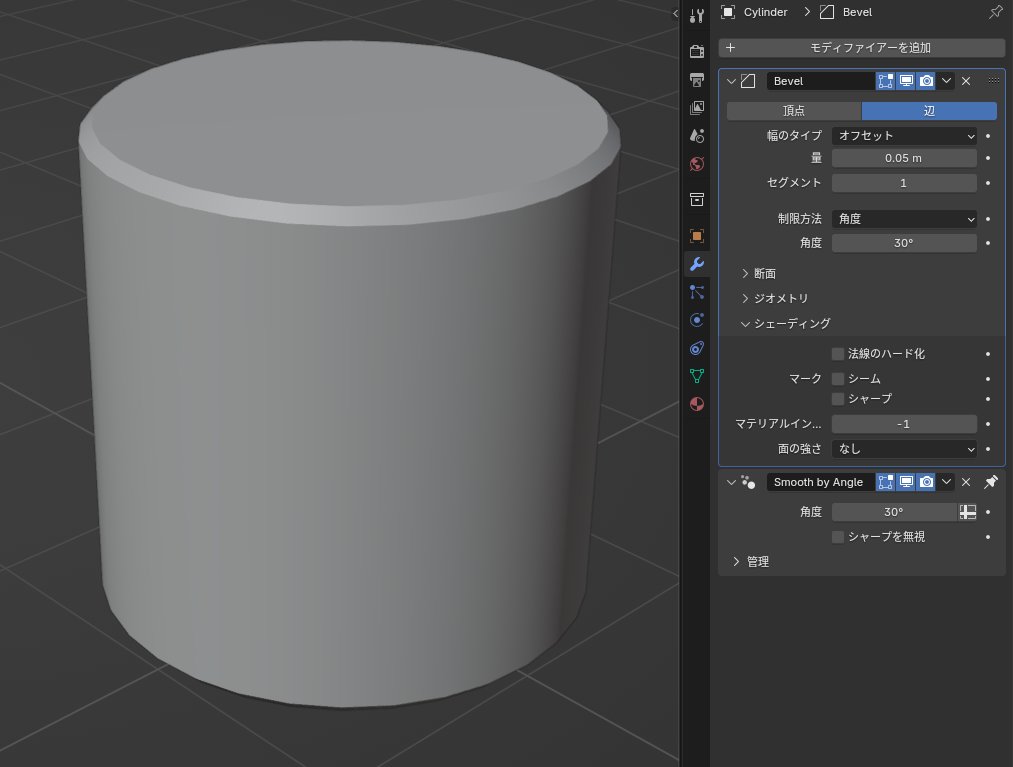Open the Scene properties tab
This screenshot has width=1013, height=767.
point(696,136)
